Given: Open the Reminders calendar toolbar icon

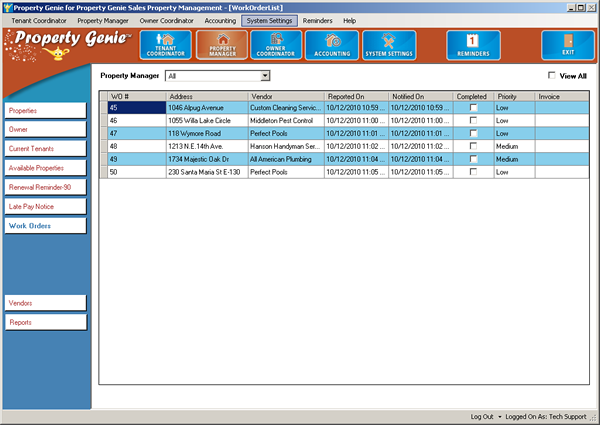Looking at the screenshot, I should (x=473, y=45).
